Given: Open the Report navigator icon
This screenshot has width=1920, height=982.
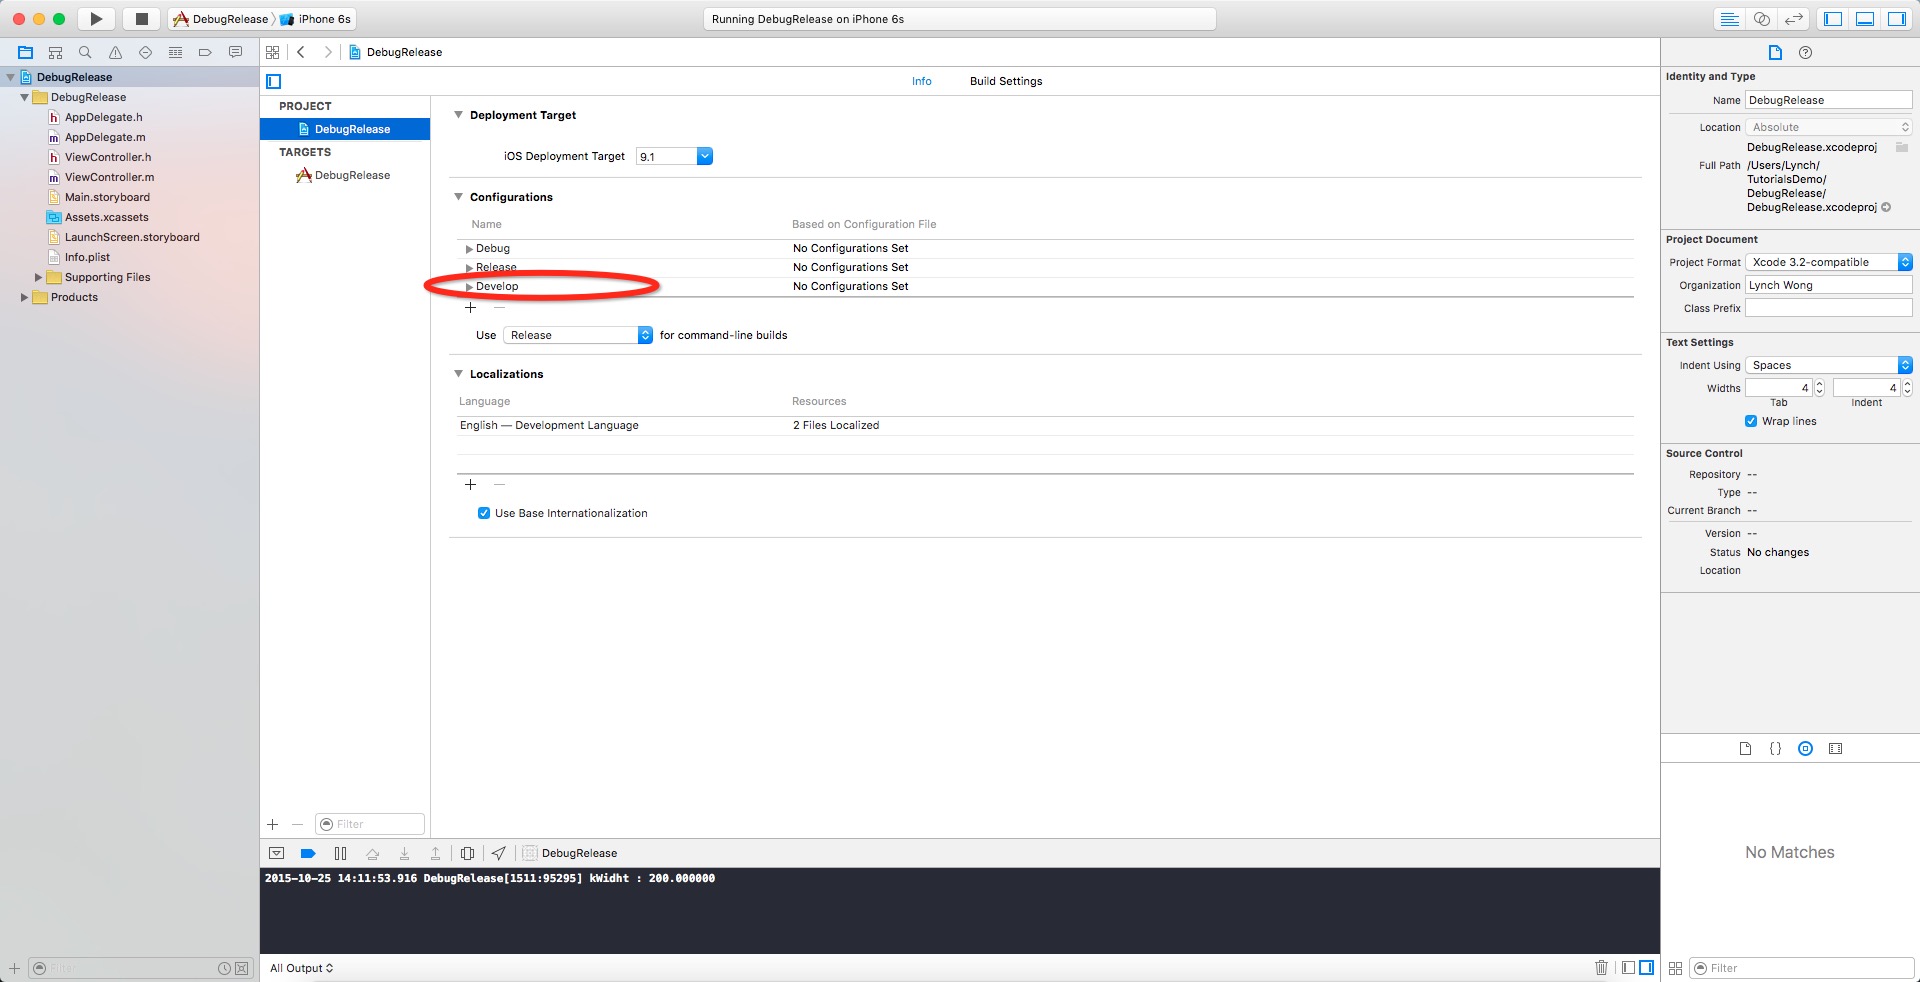Looking at the screenshot, I should [x=235, y=52].
